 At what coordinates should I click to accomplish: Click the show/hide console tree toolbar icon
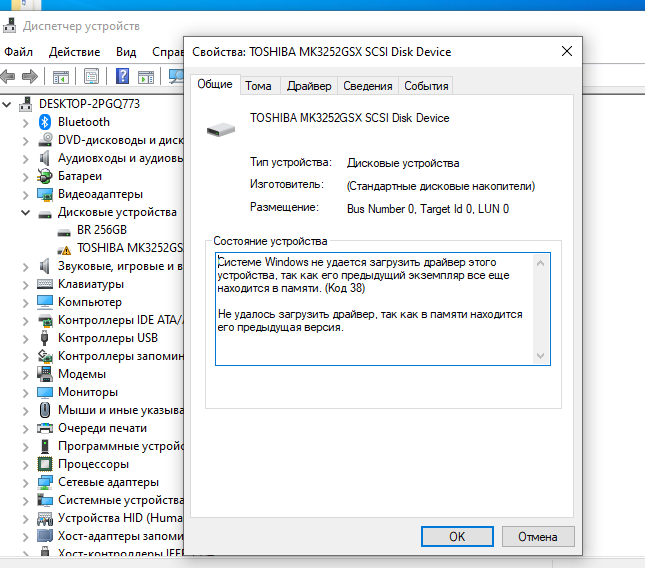[x=60, y=77]
